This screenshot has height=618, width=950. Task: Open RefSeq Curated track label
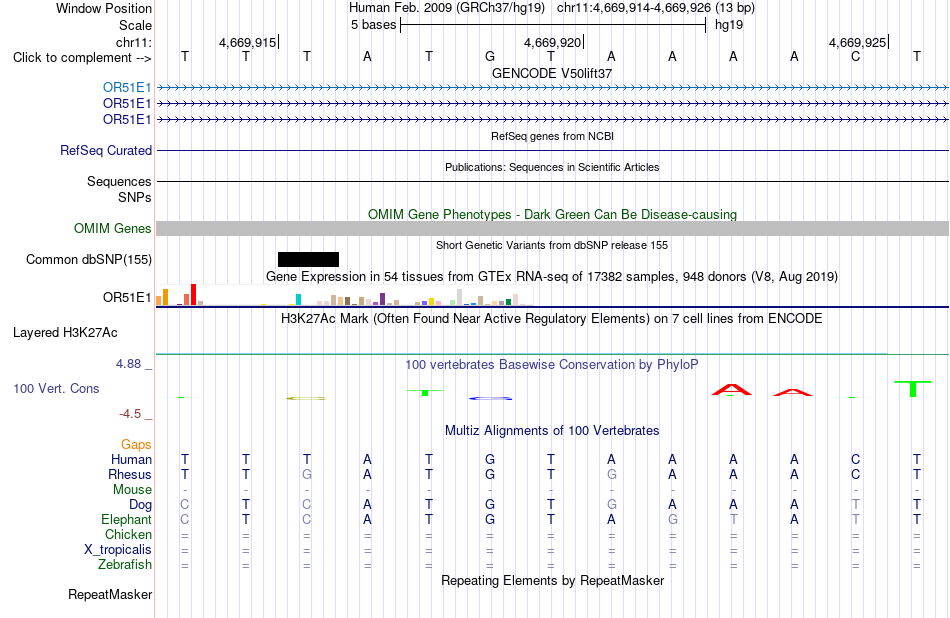106,150
